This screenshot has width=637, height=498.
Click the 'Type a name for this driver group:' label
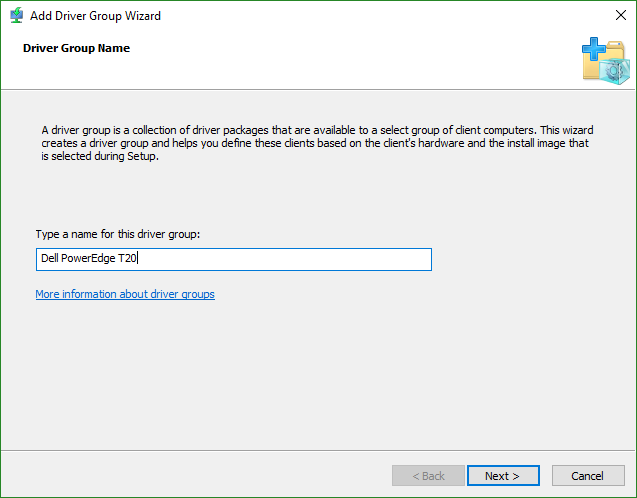[118, 234]
